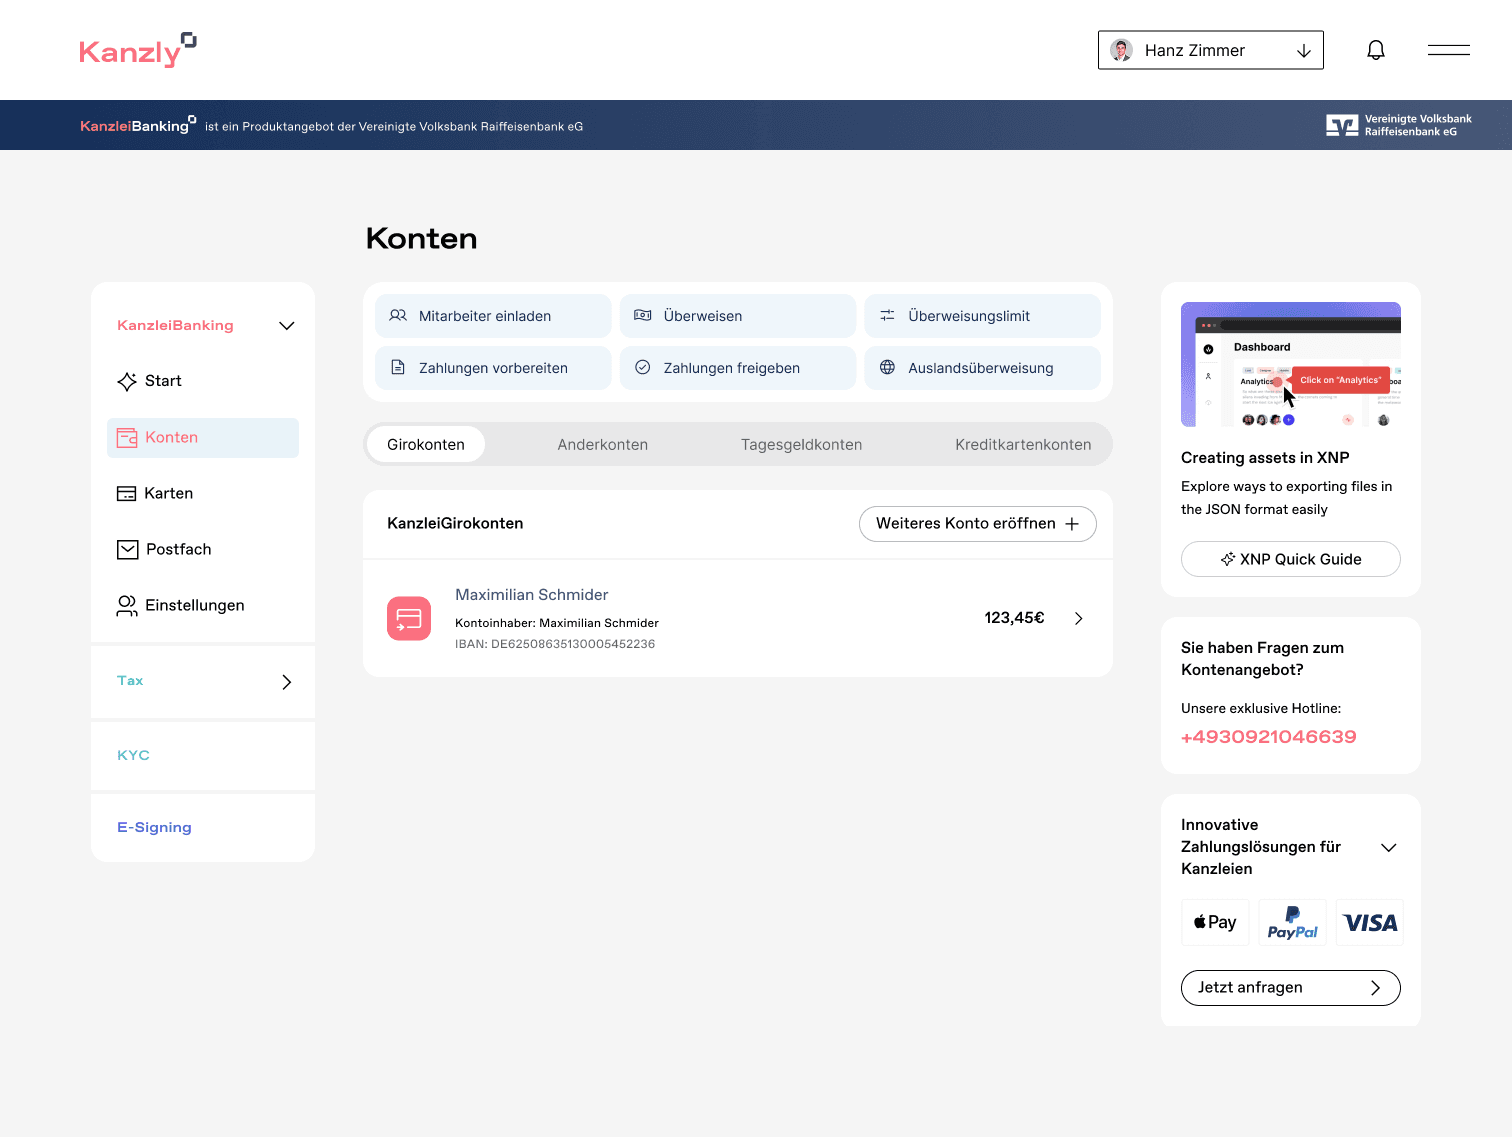Viewport: 1512px width, 1137px height.
Task: Open the Kreditkartenkonten tab
Action: (1023, 444)
